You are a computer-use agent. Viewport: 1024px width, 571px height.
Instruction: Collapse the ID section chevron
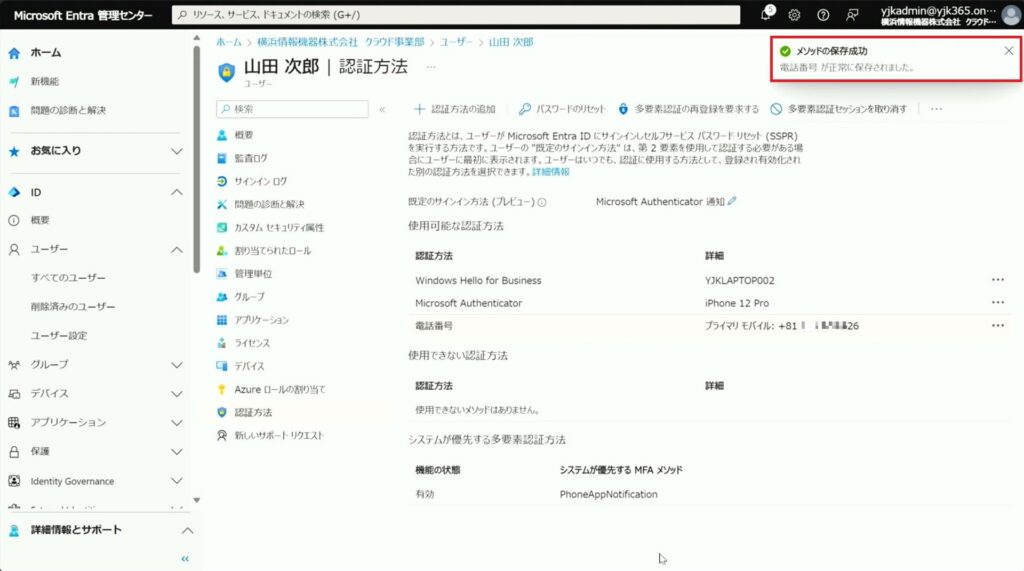tap(177, 192)
